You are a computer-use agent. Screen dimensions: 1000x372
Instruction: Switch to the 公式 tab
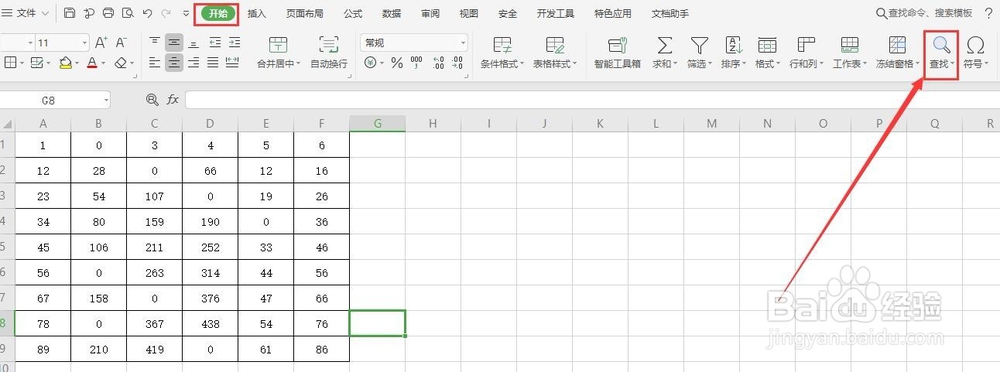click(353, 13)
